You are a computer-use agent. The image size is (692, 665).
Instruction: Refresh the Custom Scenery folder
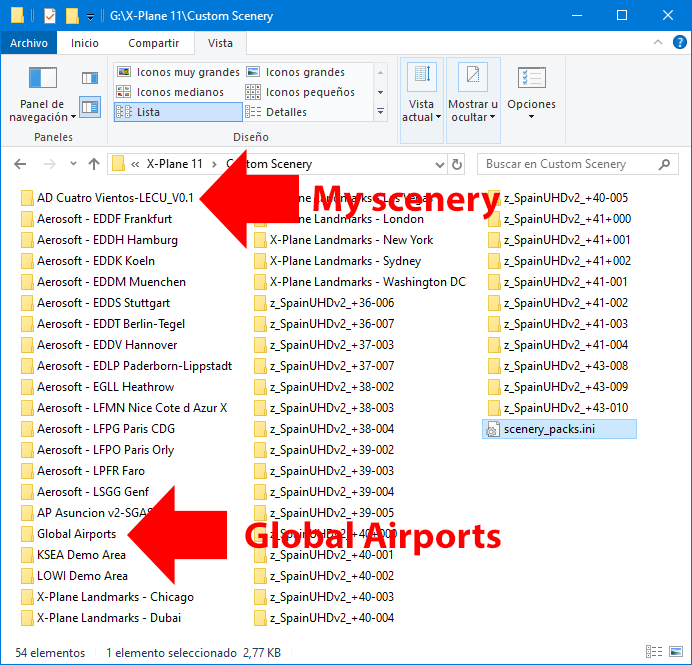tap(457, 165)
